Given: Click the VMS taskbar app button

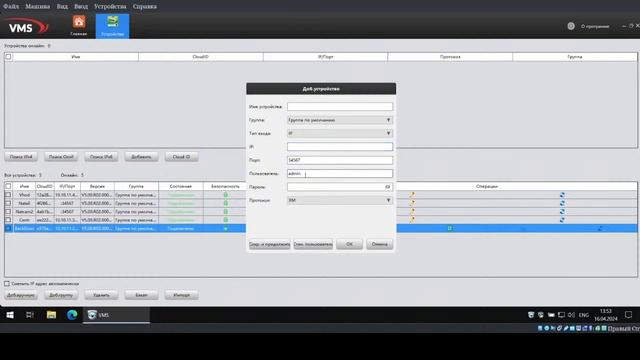Looking at the screenshot, I should click(116, 315).
